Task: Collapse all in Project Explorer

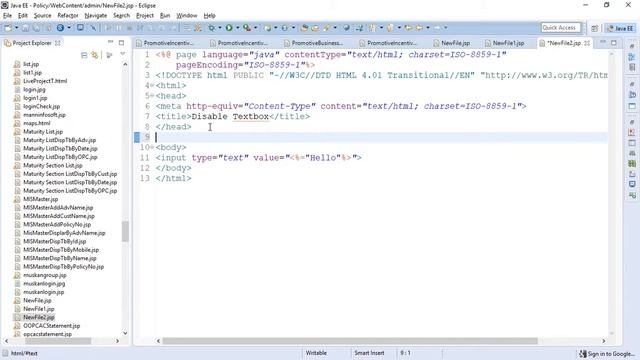Action: (84, 55)
